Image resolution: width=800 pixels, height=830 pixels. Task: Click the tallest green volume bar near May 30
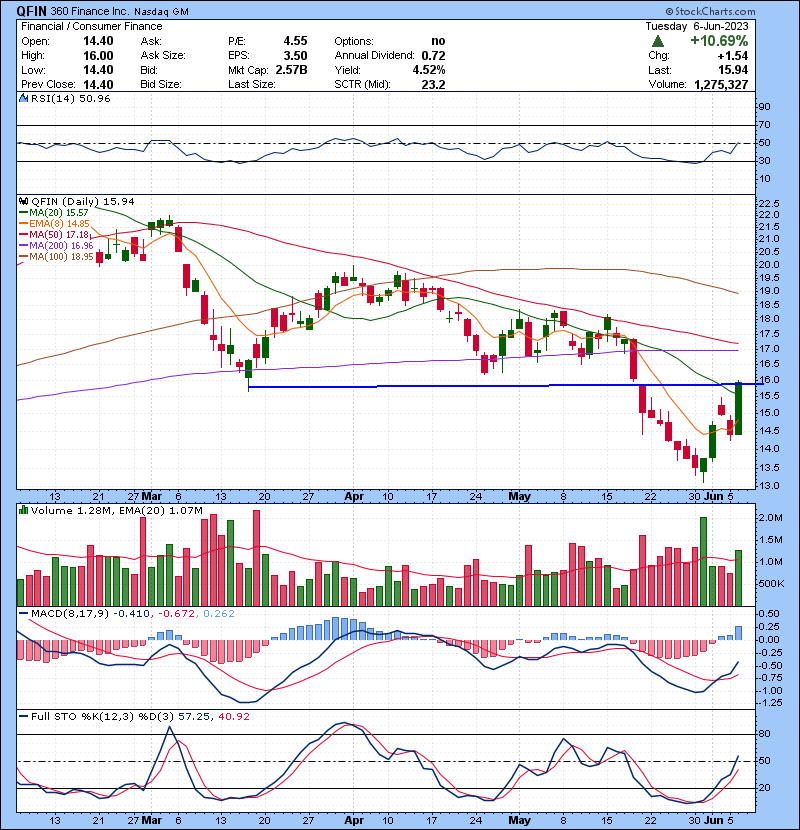(703, 561)
